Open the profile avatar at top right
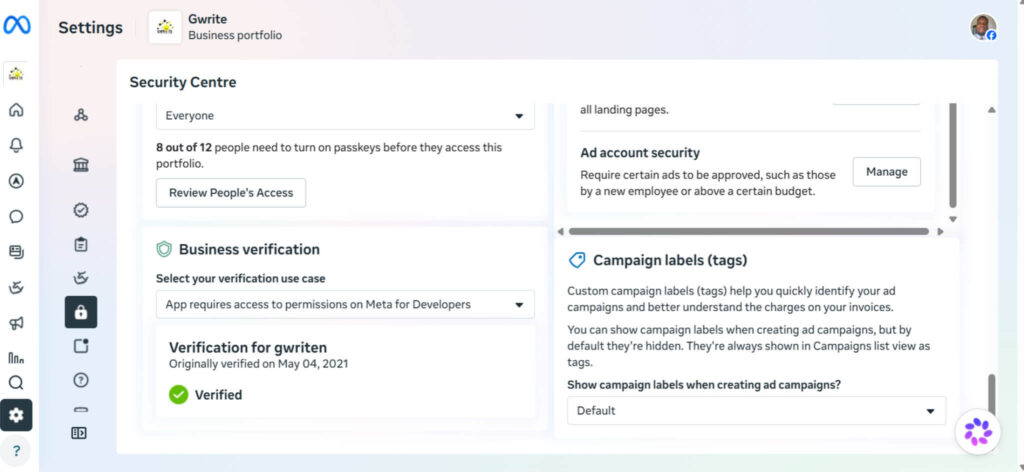The width and height of the screenshot is (1024, 472). 983,27
